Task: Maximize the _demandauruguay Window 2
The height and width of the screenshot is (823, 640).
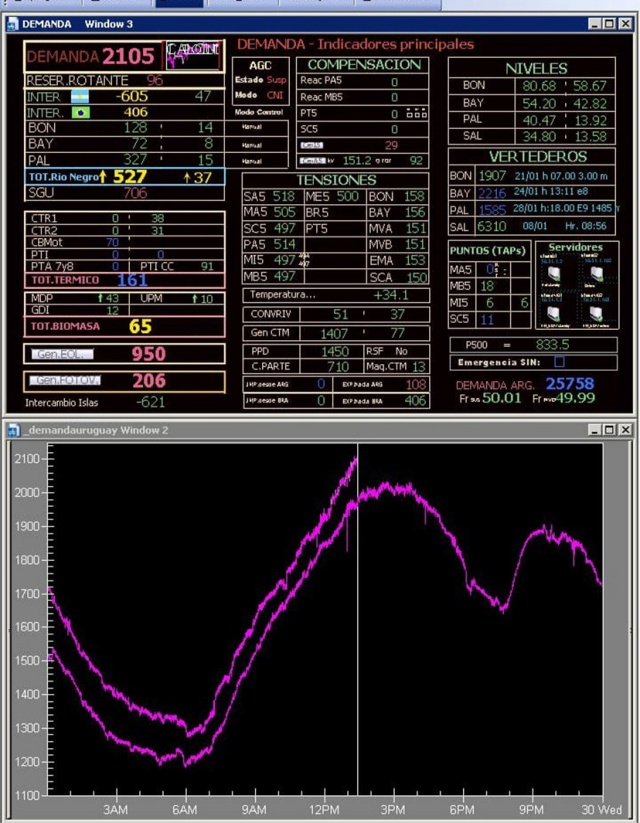Action: [x=609, y=430]
